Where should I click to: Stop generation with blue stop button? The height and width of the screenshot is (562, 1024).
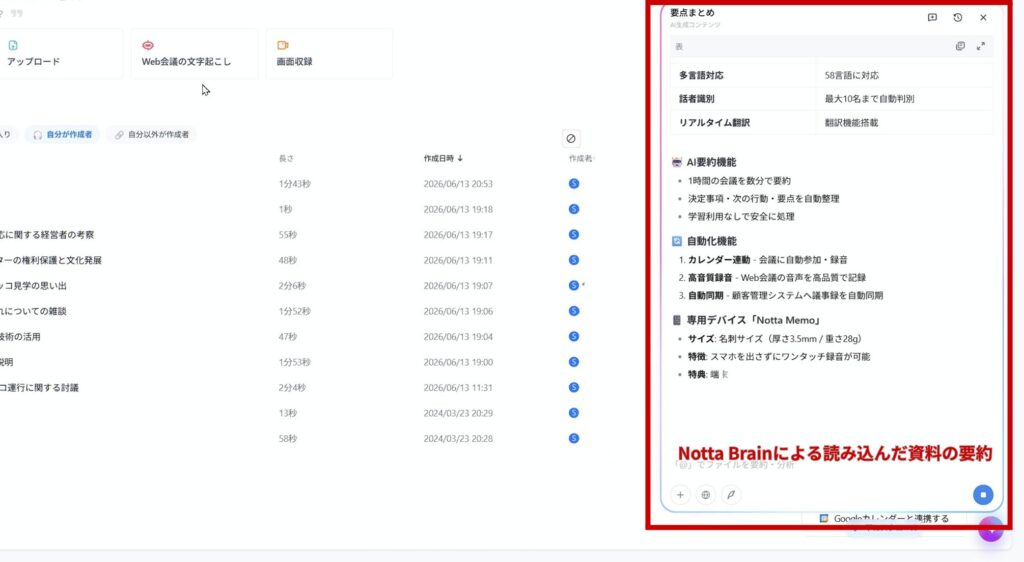tap(983, 495)
